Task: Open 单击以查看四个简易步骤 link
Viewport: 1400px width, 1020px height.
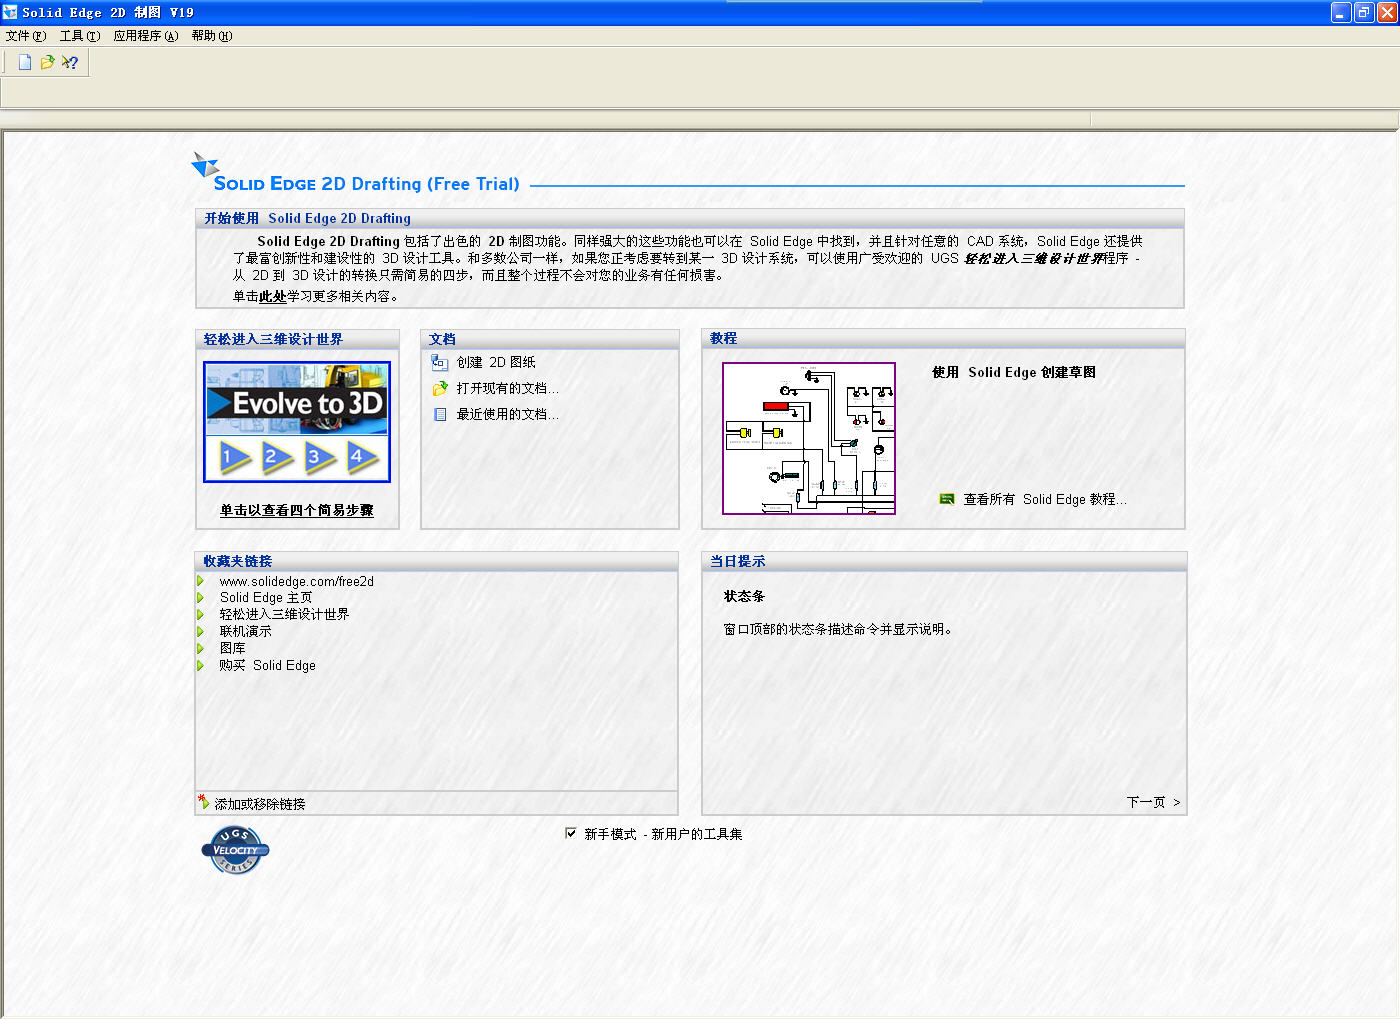Action: (x=297, y=511)
